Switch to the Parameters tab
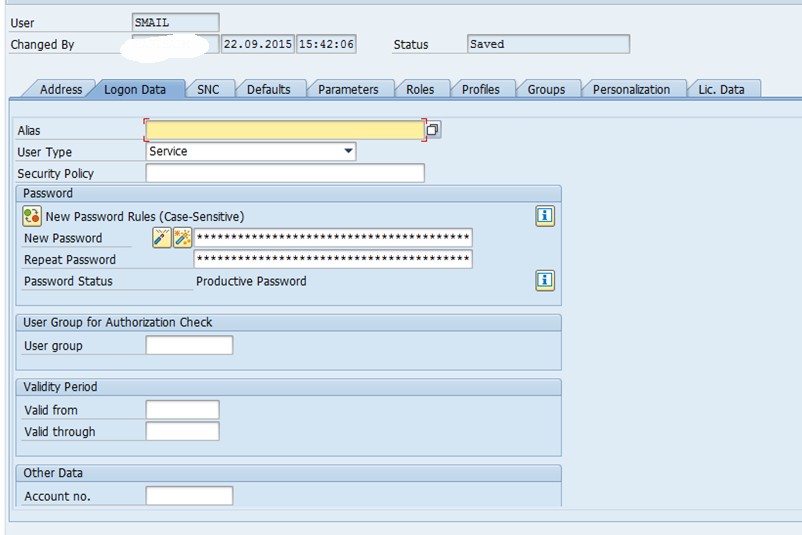The height and width of the screenshot is (535, 802). (348, 89)
